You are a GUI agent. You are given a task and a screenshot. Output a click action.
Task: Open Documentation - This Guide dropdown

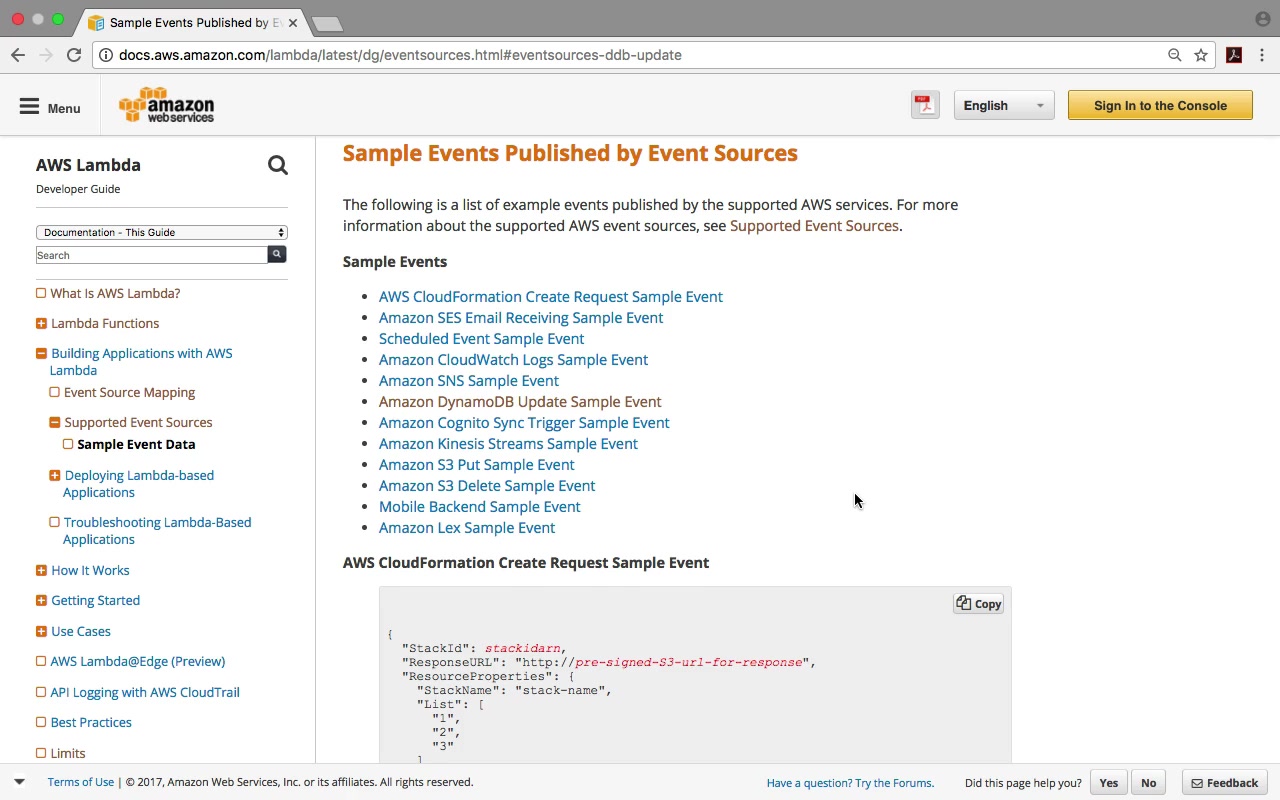click(162, 232)
